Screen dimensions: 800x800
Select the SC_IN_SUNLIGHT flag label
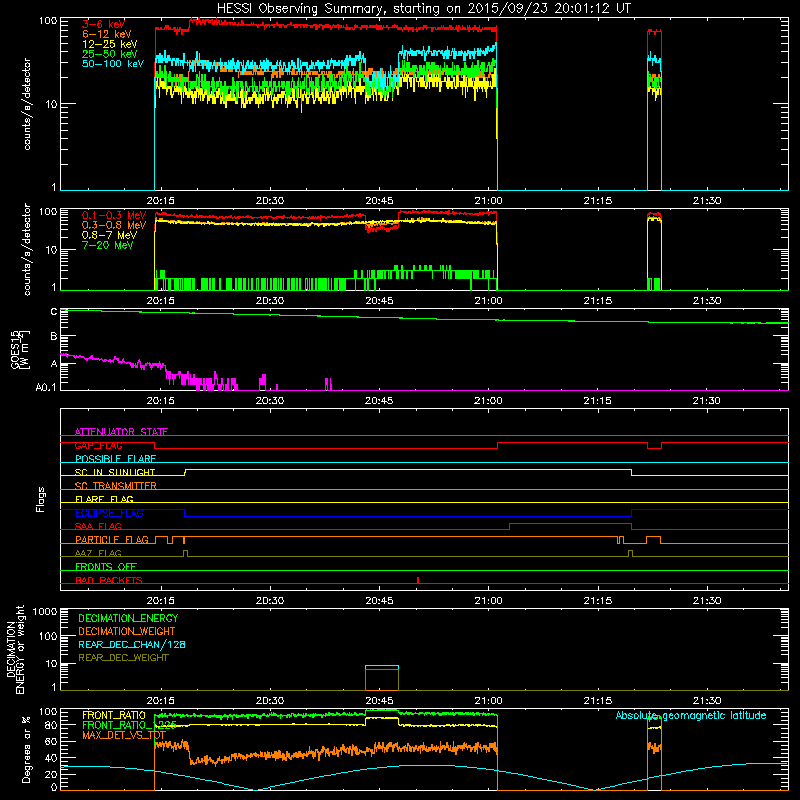115,472
